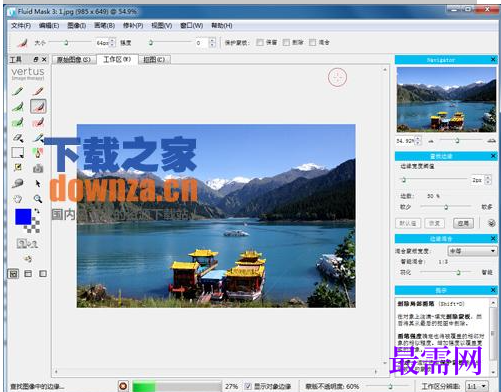This screenshot has width=501, height=392.
Task: Switch to the 原始图像(S) tab
Action: click(x=73, y=60)
